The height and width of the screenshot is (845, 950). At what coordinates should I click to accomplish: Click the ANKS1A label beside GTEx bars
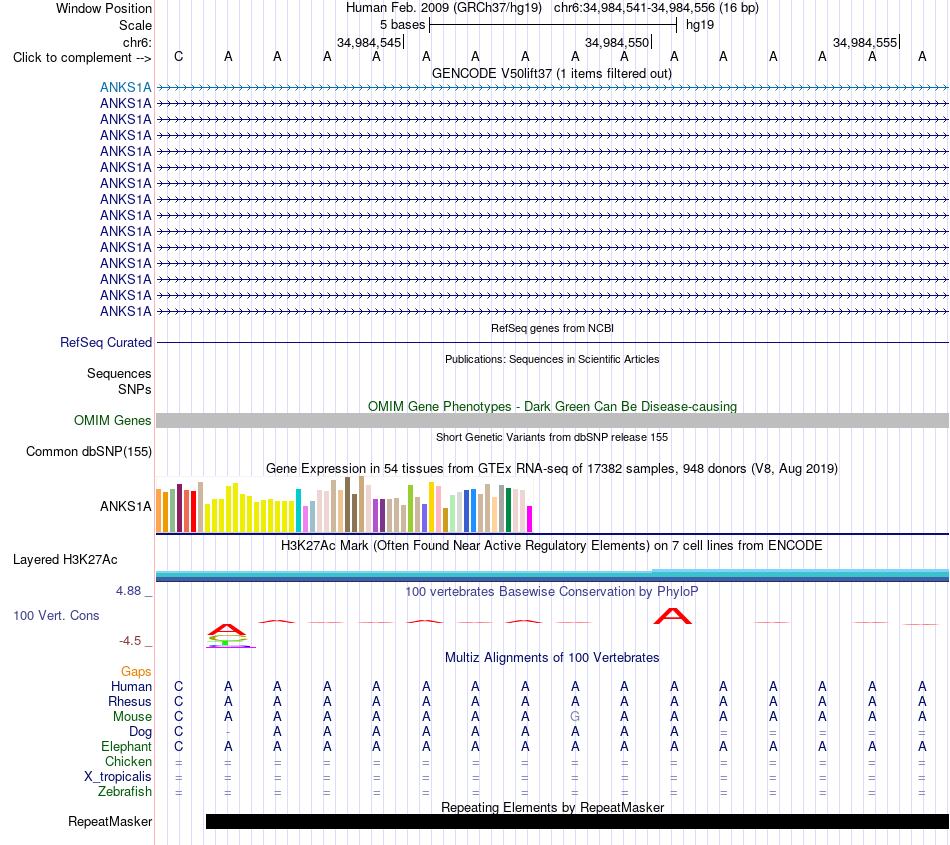[x=125, y=506]
